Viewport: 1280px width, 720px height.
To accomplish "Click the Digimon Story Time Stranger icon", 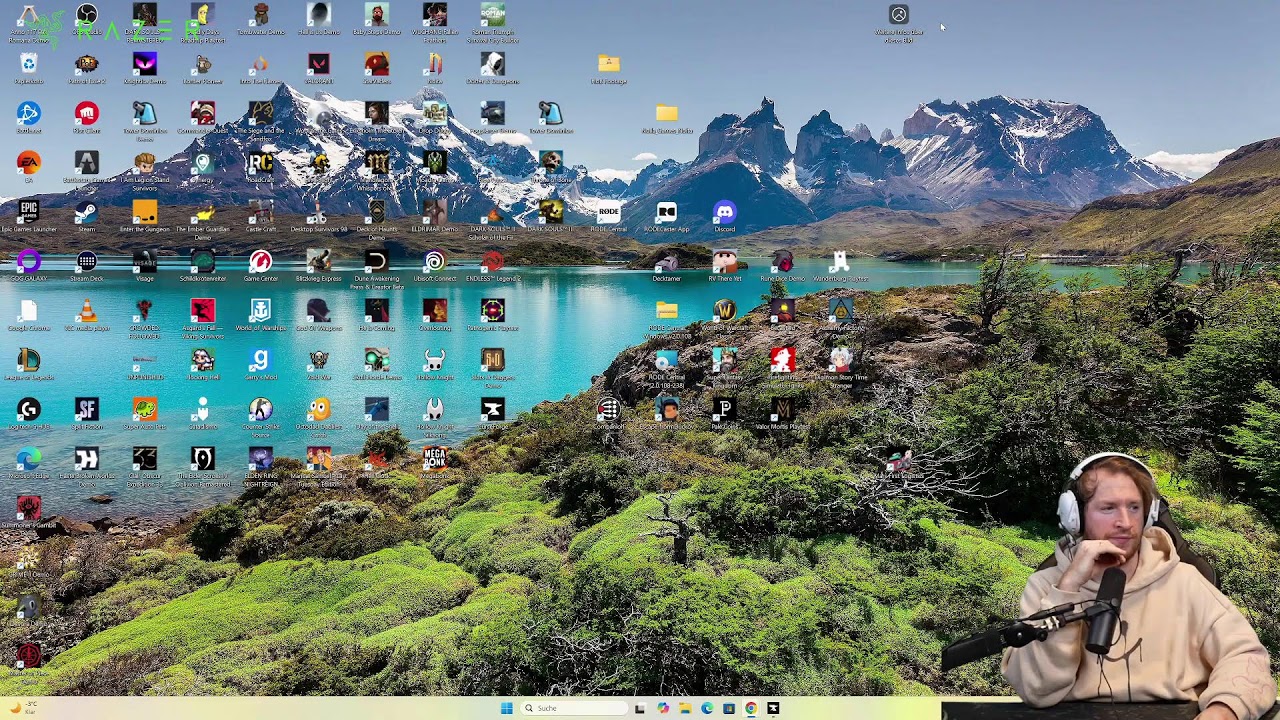I will [841, 359].
